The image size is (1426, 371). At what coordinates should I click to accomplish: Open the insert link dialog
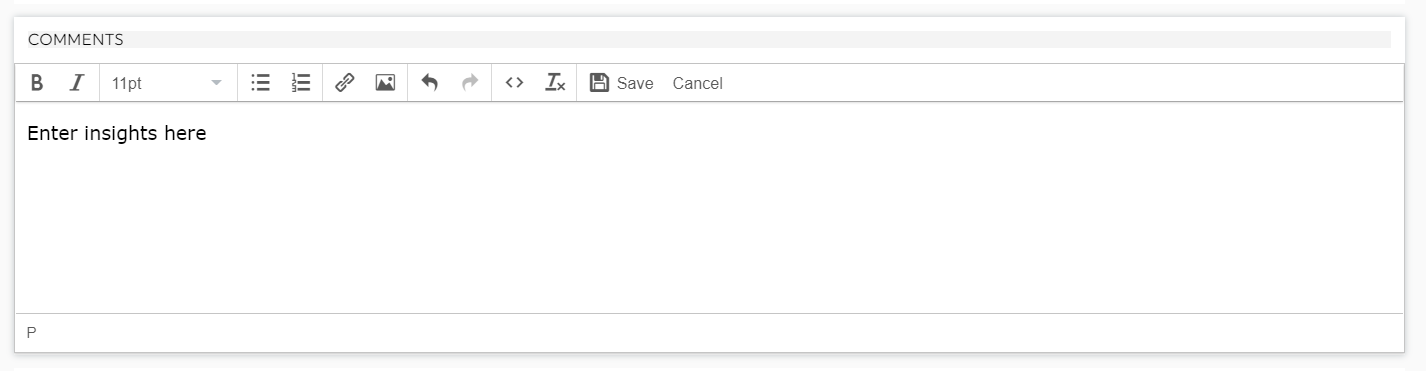pyautogui.click(x=345, y=83)
